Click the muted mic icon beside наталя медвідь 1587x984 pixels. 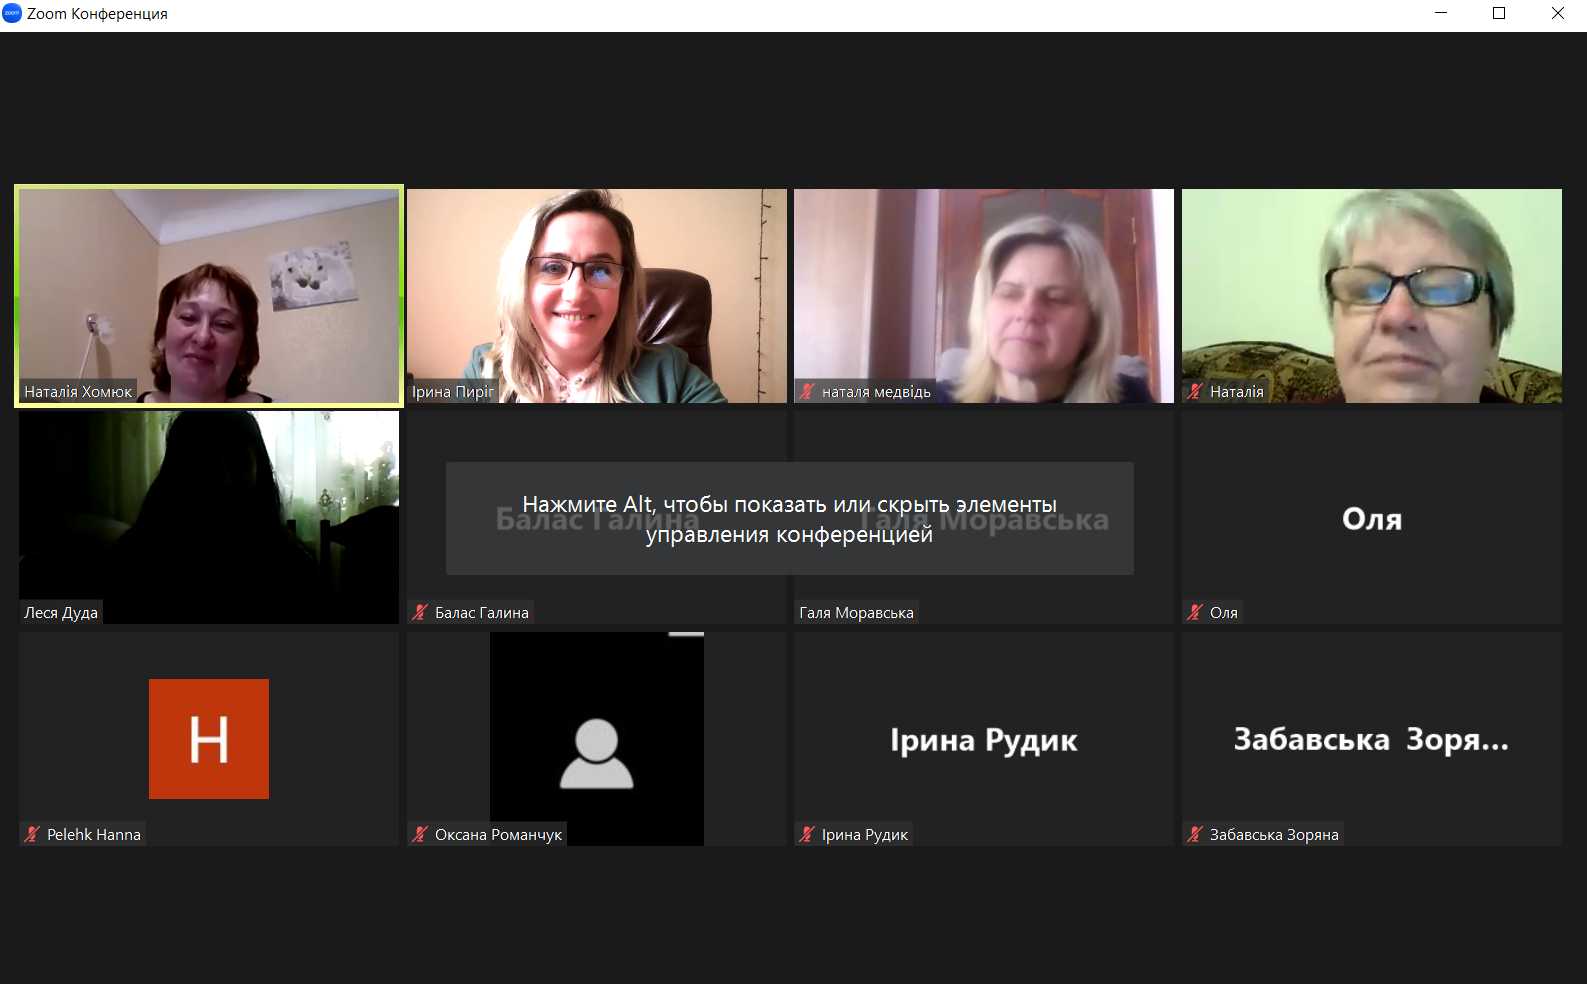[807, 392]
